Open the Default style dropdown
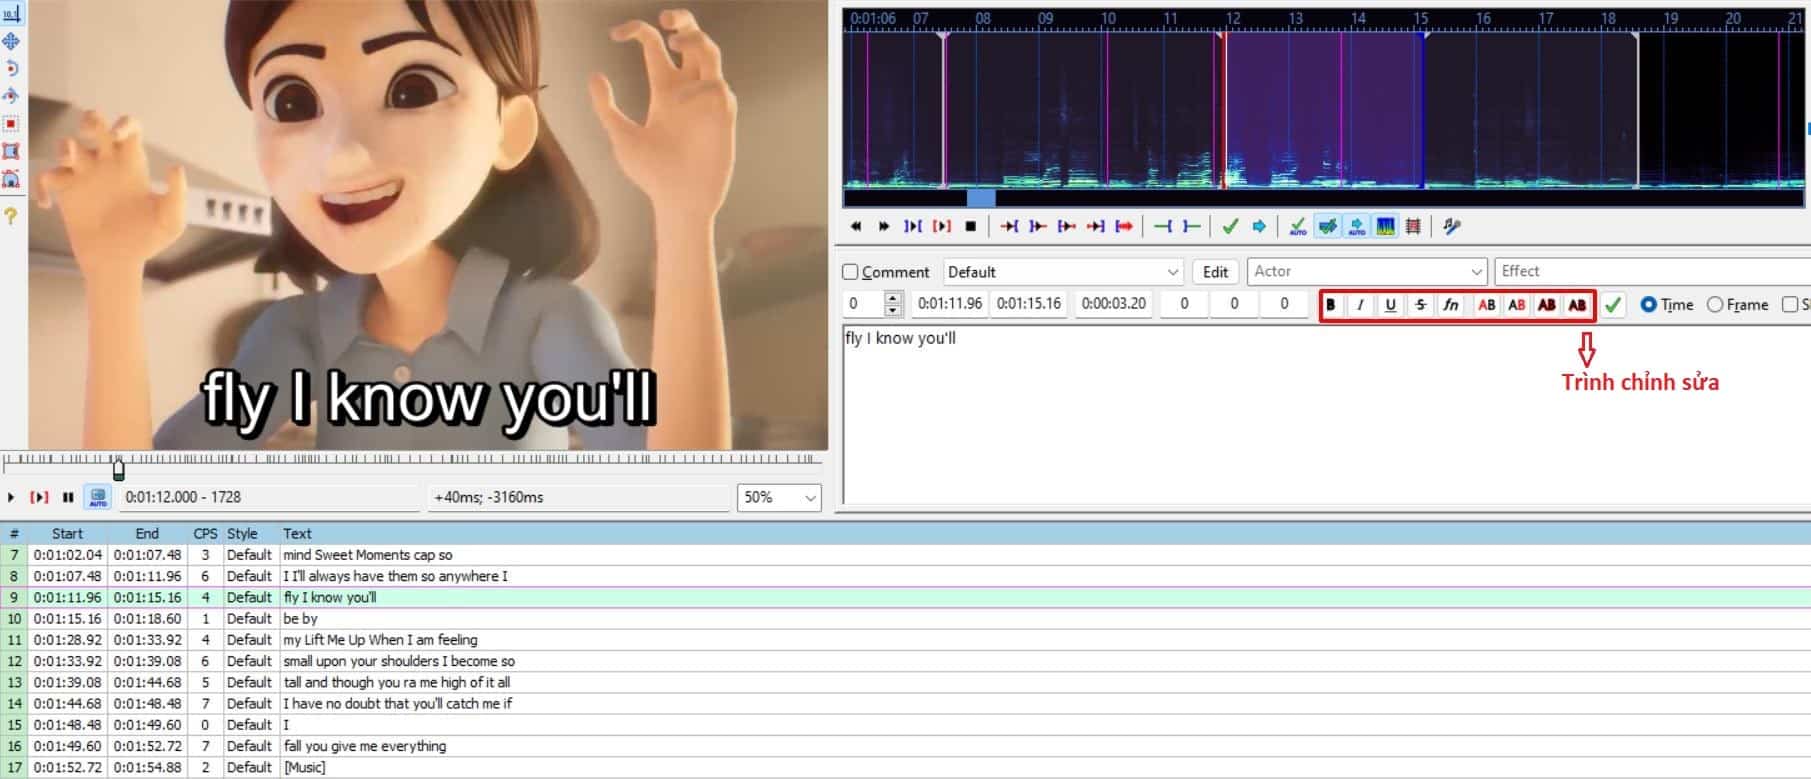The image size is (1811, 779). coord(1063,272)
